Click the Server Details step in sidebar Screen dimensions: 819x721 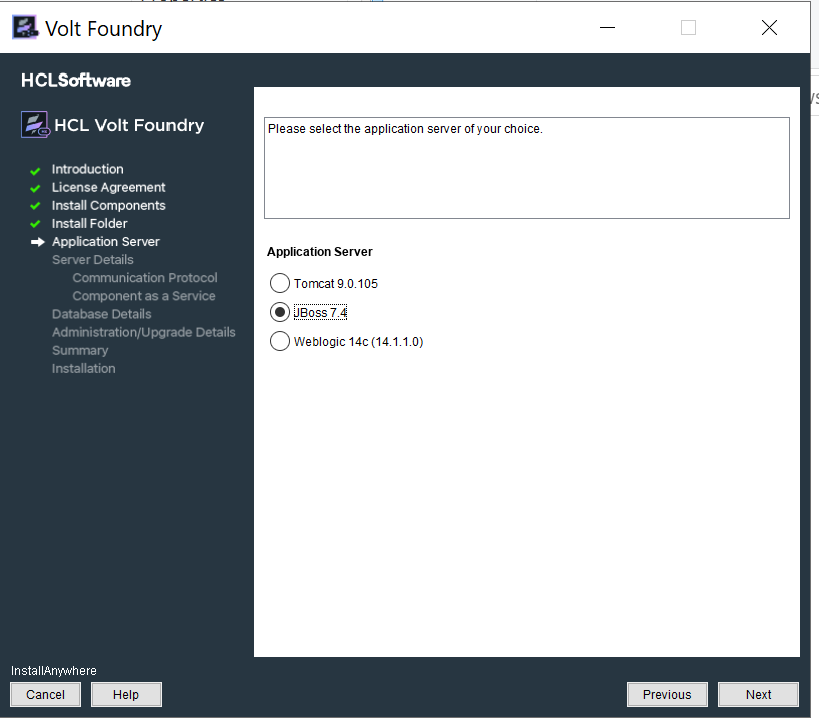coord(92,260)
